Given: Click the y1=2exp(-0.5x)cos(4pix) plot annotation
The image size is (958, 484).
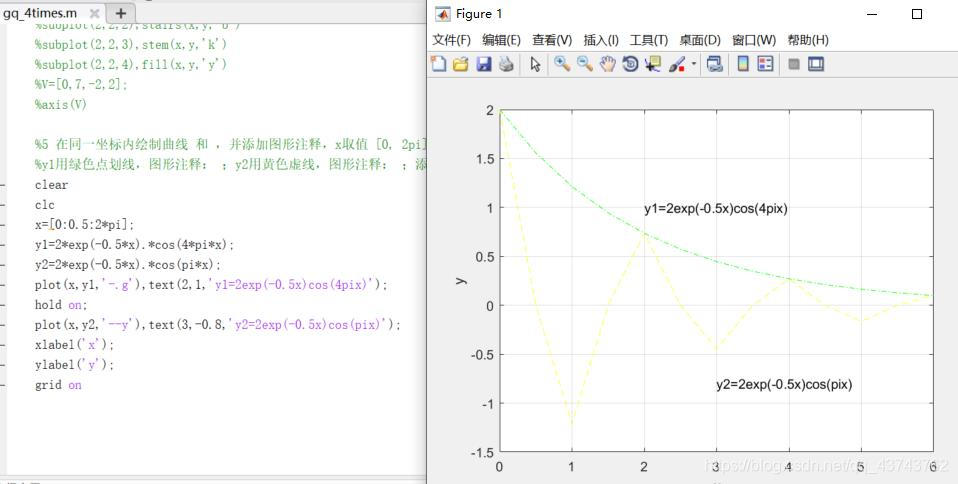Looking at the screenshot, I should (715, 209).
